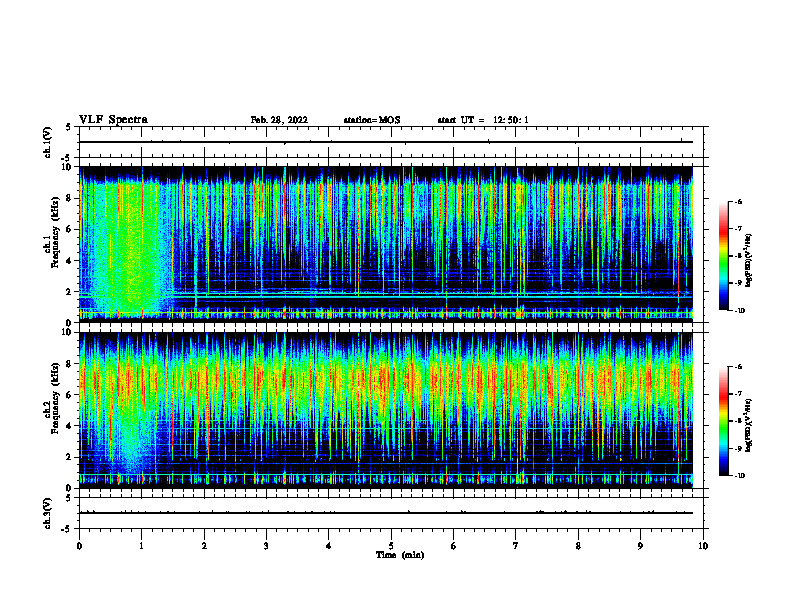Select the "start UT = 12:50: 1" text

click(x=483, y=120)
